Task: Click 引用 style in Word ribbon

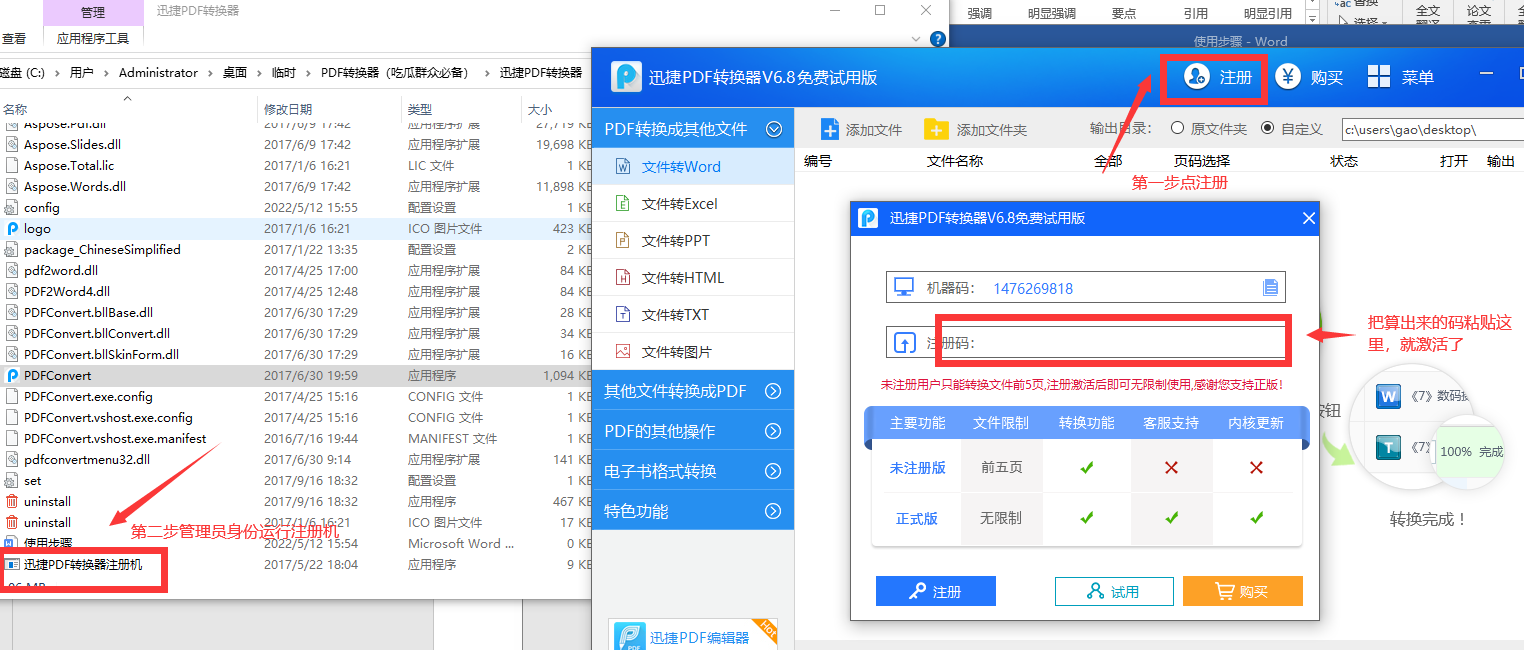Action: 1195,13
